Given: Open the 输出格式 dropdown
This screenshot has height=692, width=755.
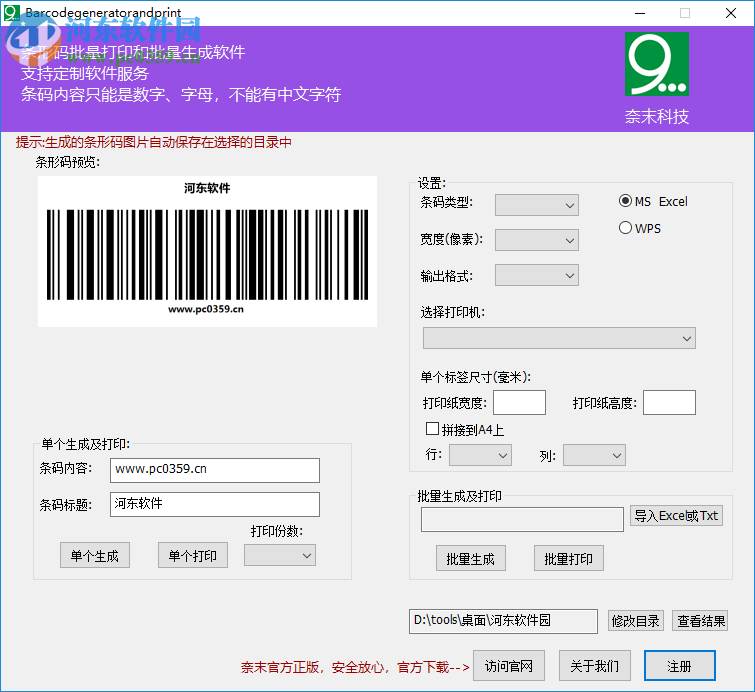Looking at the screenshot, I should point(537,275).
